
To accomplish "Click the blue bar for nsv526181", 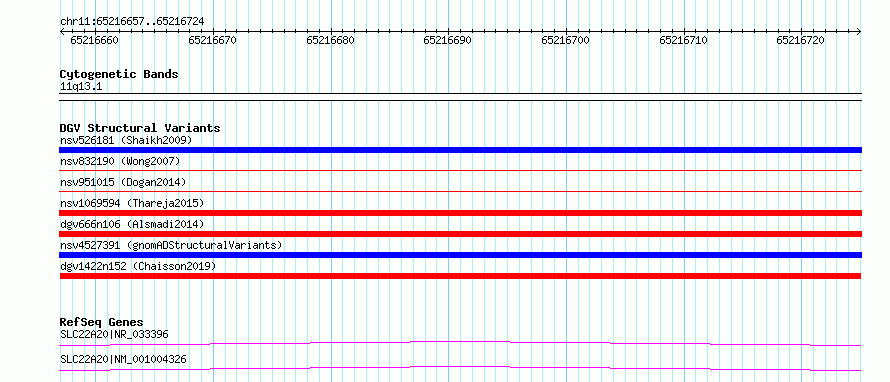I will pyautogui.click(x=460, y=150).
